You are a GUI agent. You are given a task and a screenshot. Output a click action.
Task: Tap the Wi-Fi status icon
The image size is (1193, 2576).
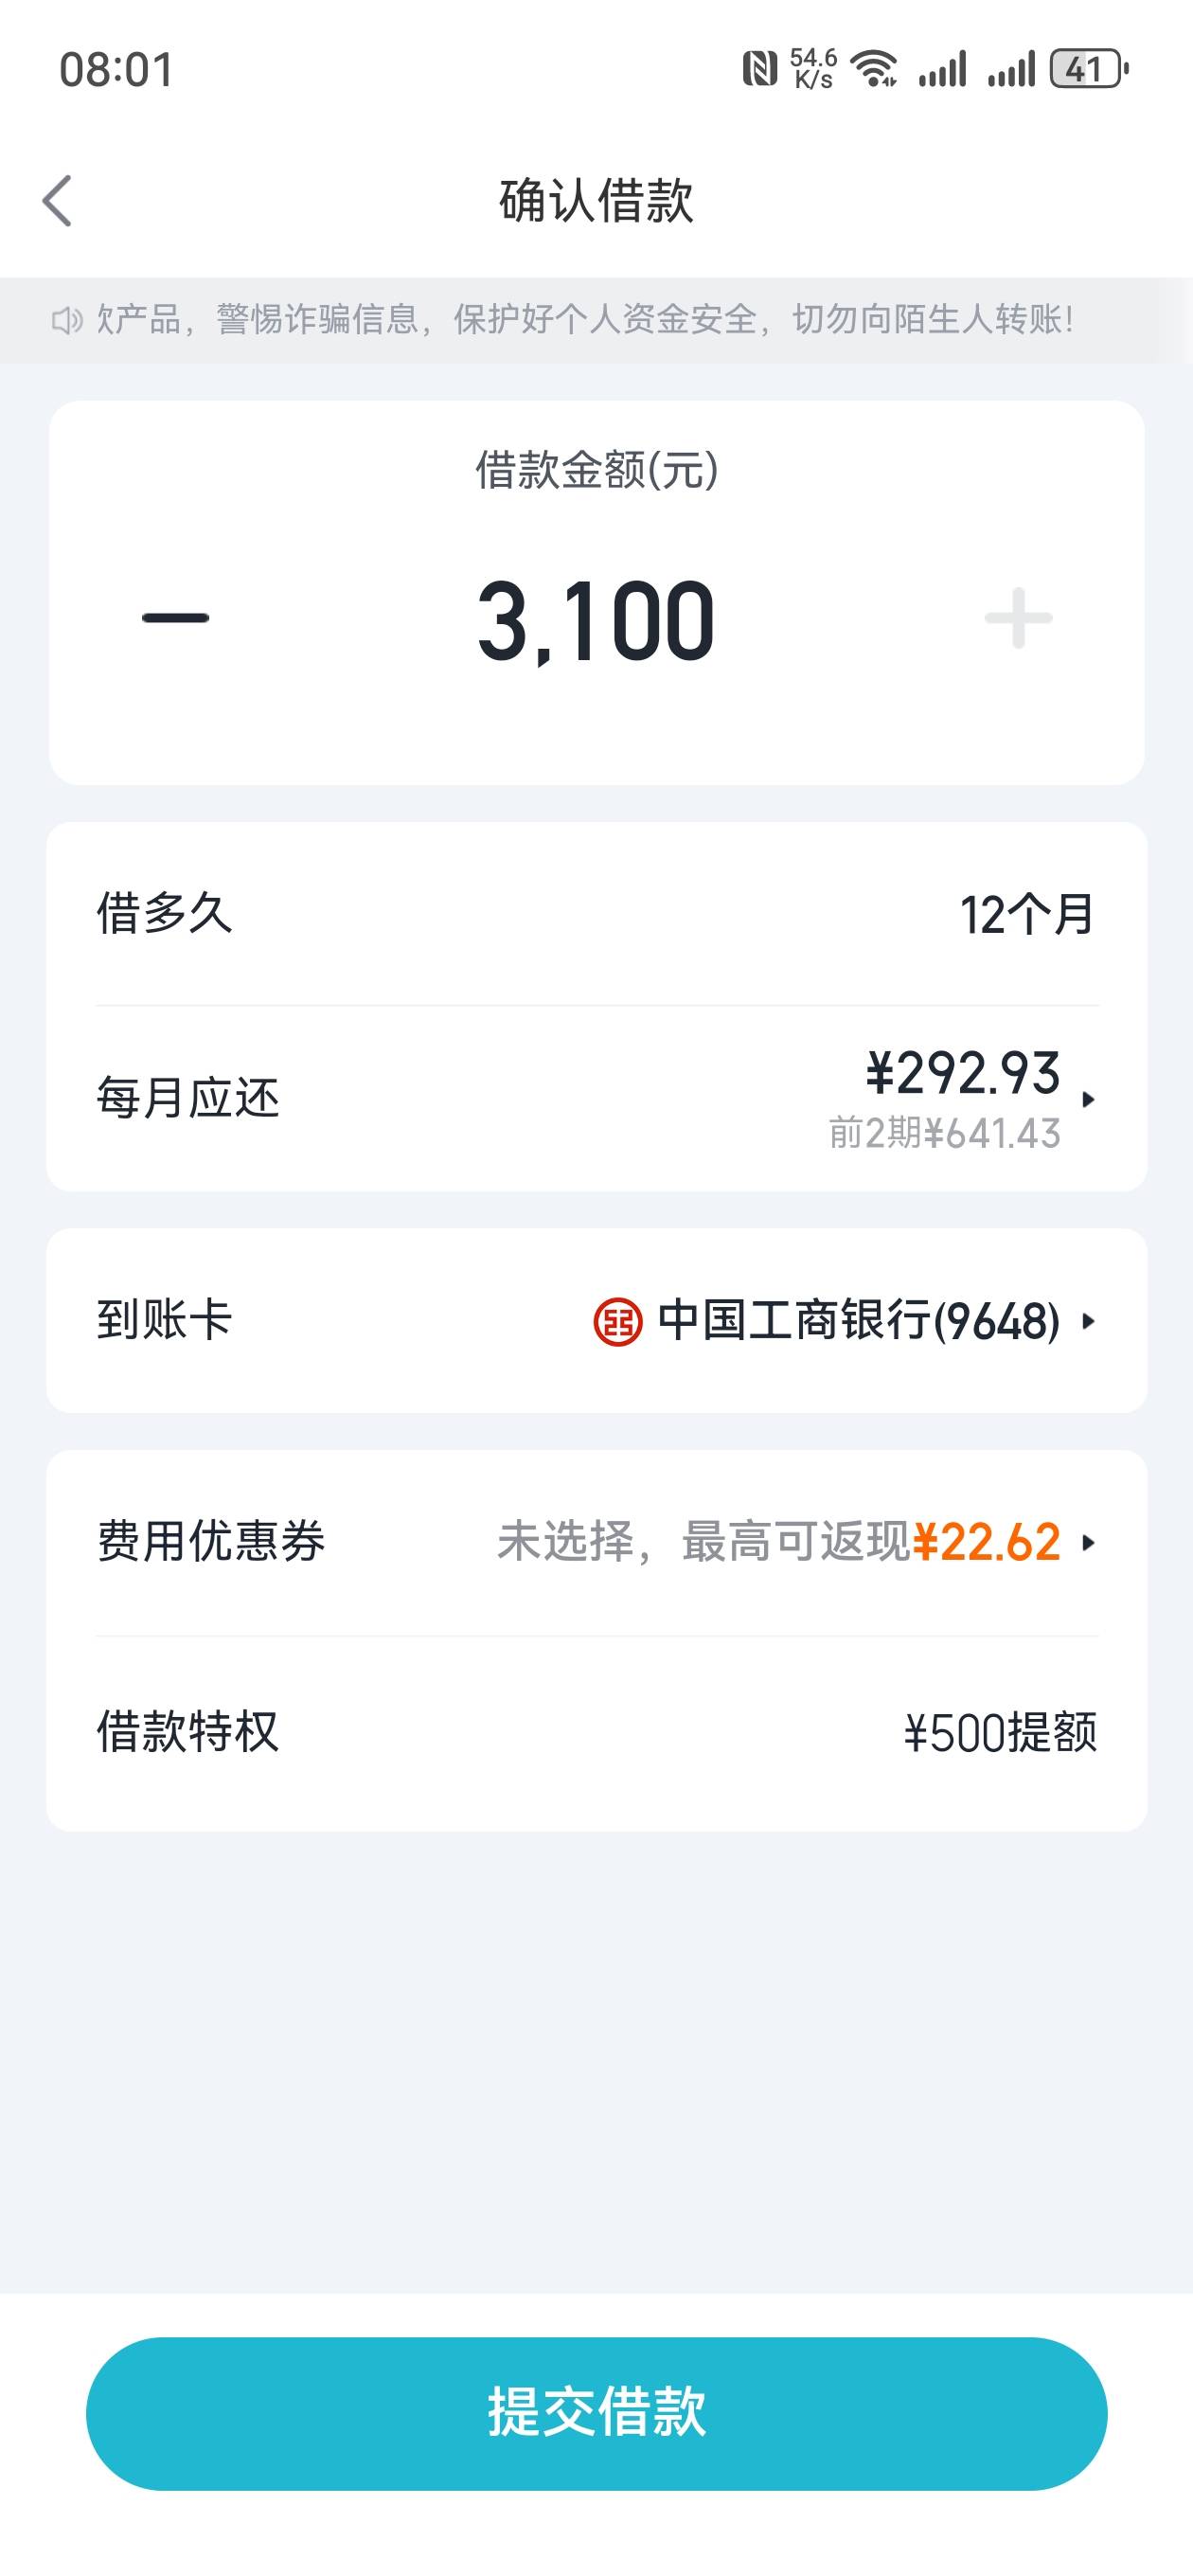click(x=873, y=69)
